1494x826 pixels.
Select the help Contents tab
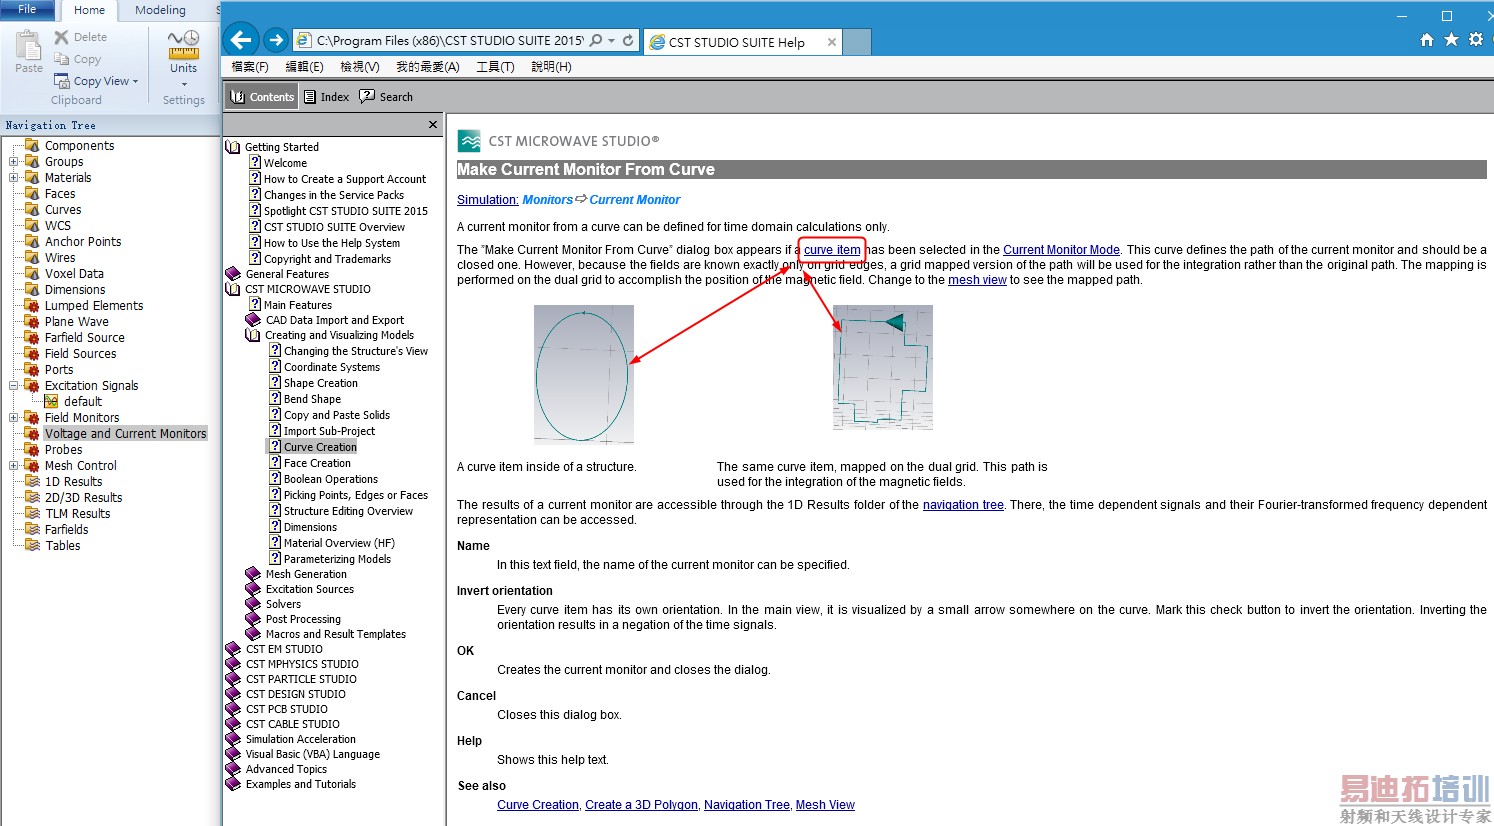[x=262, y=97]
